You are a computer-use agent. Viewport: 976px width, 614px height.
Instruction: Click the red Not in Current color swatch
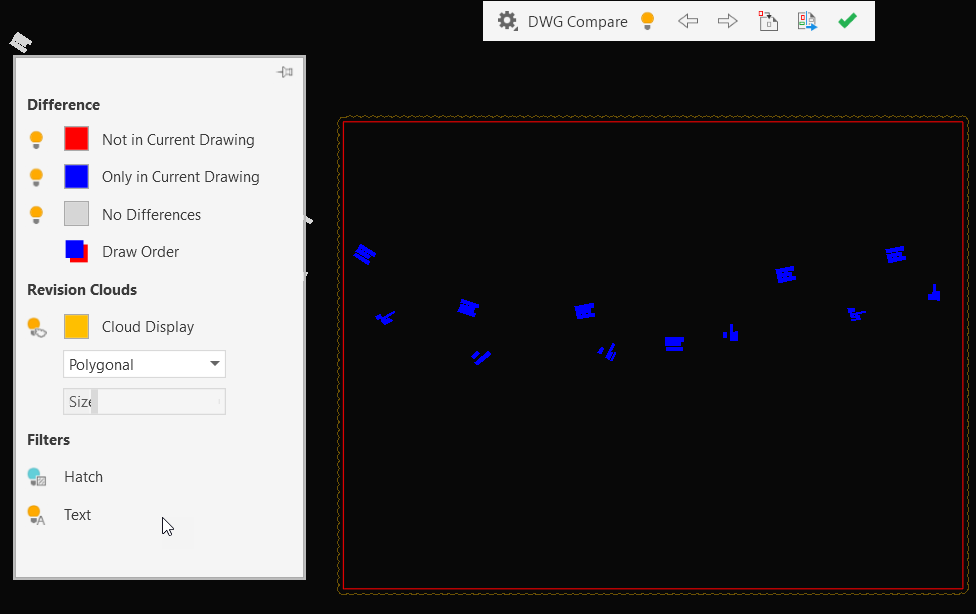click(x=77, y=139)
